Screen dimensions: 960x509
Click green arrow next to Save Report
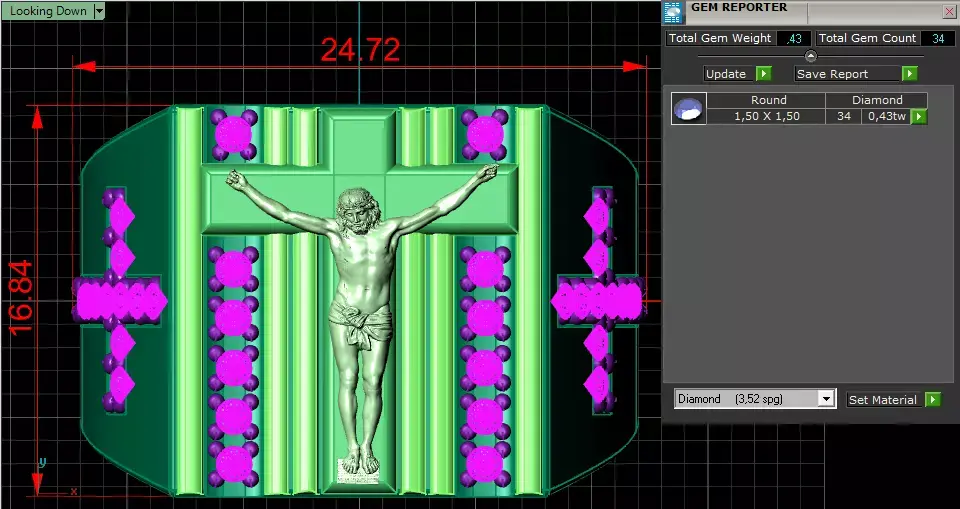click(x=910, y=74)
